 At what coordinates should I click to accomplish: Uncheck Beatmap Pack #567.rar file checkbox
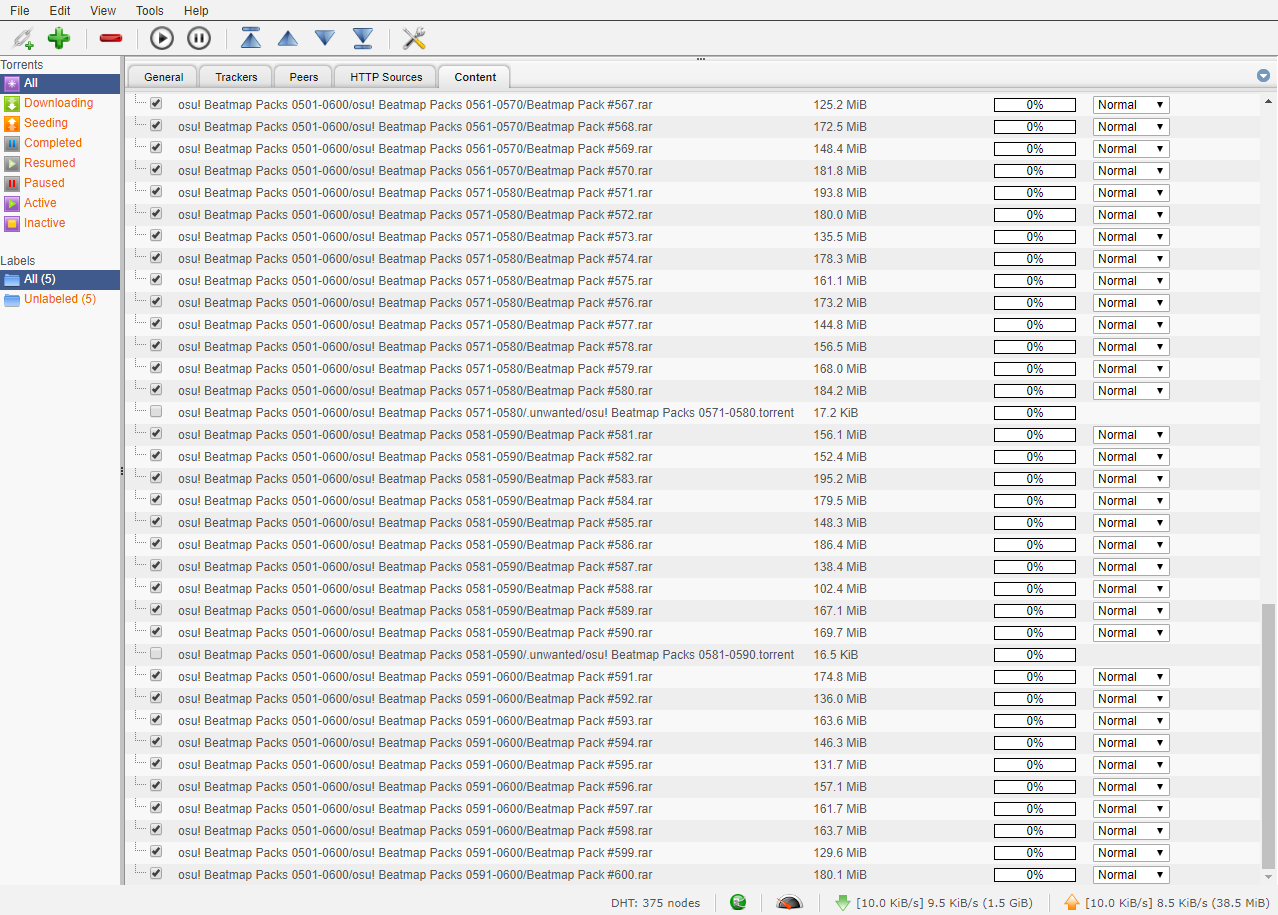point(156,103)
